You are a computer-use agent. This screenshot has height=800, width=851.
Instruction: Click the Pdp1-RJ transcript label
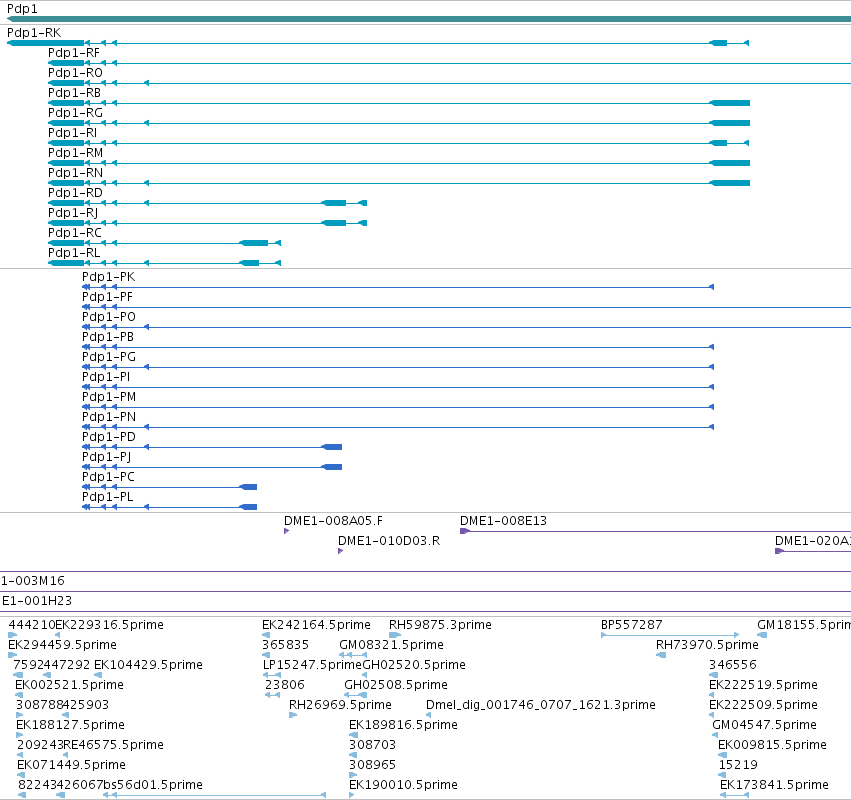tap(73, 213)
